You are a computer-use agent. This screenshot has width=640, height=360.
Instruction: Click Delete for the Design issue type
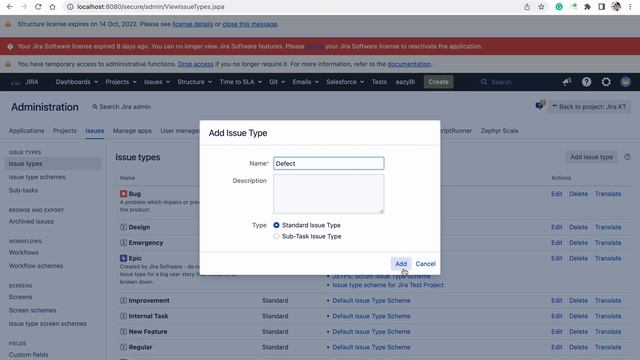pos(578,227)
